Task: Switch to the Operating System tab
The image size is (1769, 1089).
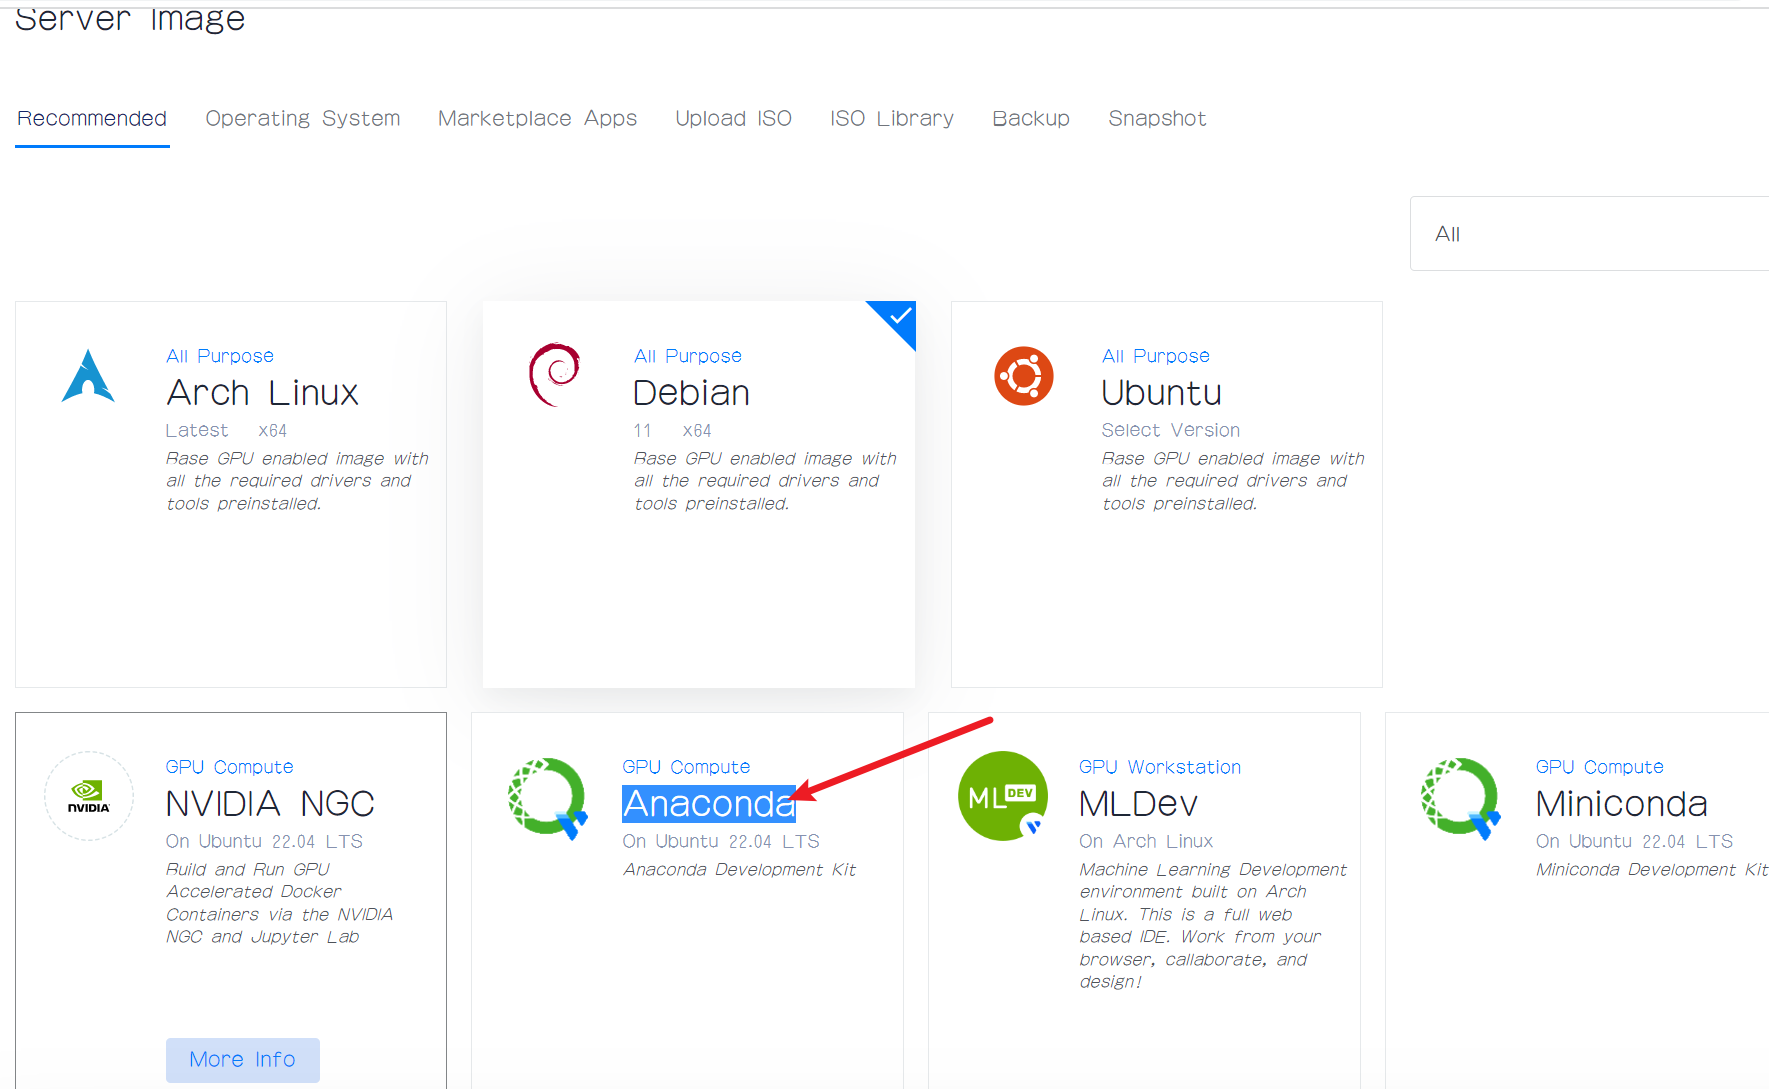Action: tap(303, 119)
